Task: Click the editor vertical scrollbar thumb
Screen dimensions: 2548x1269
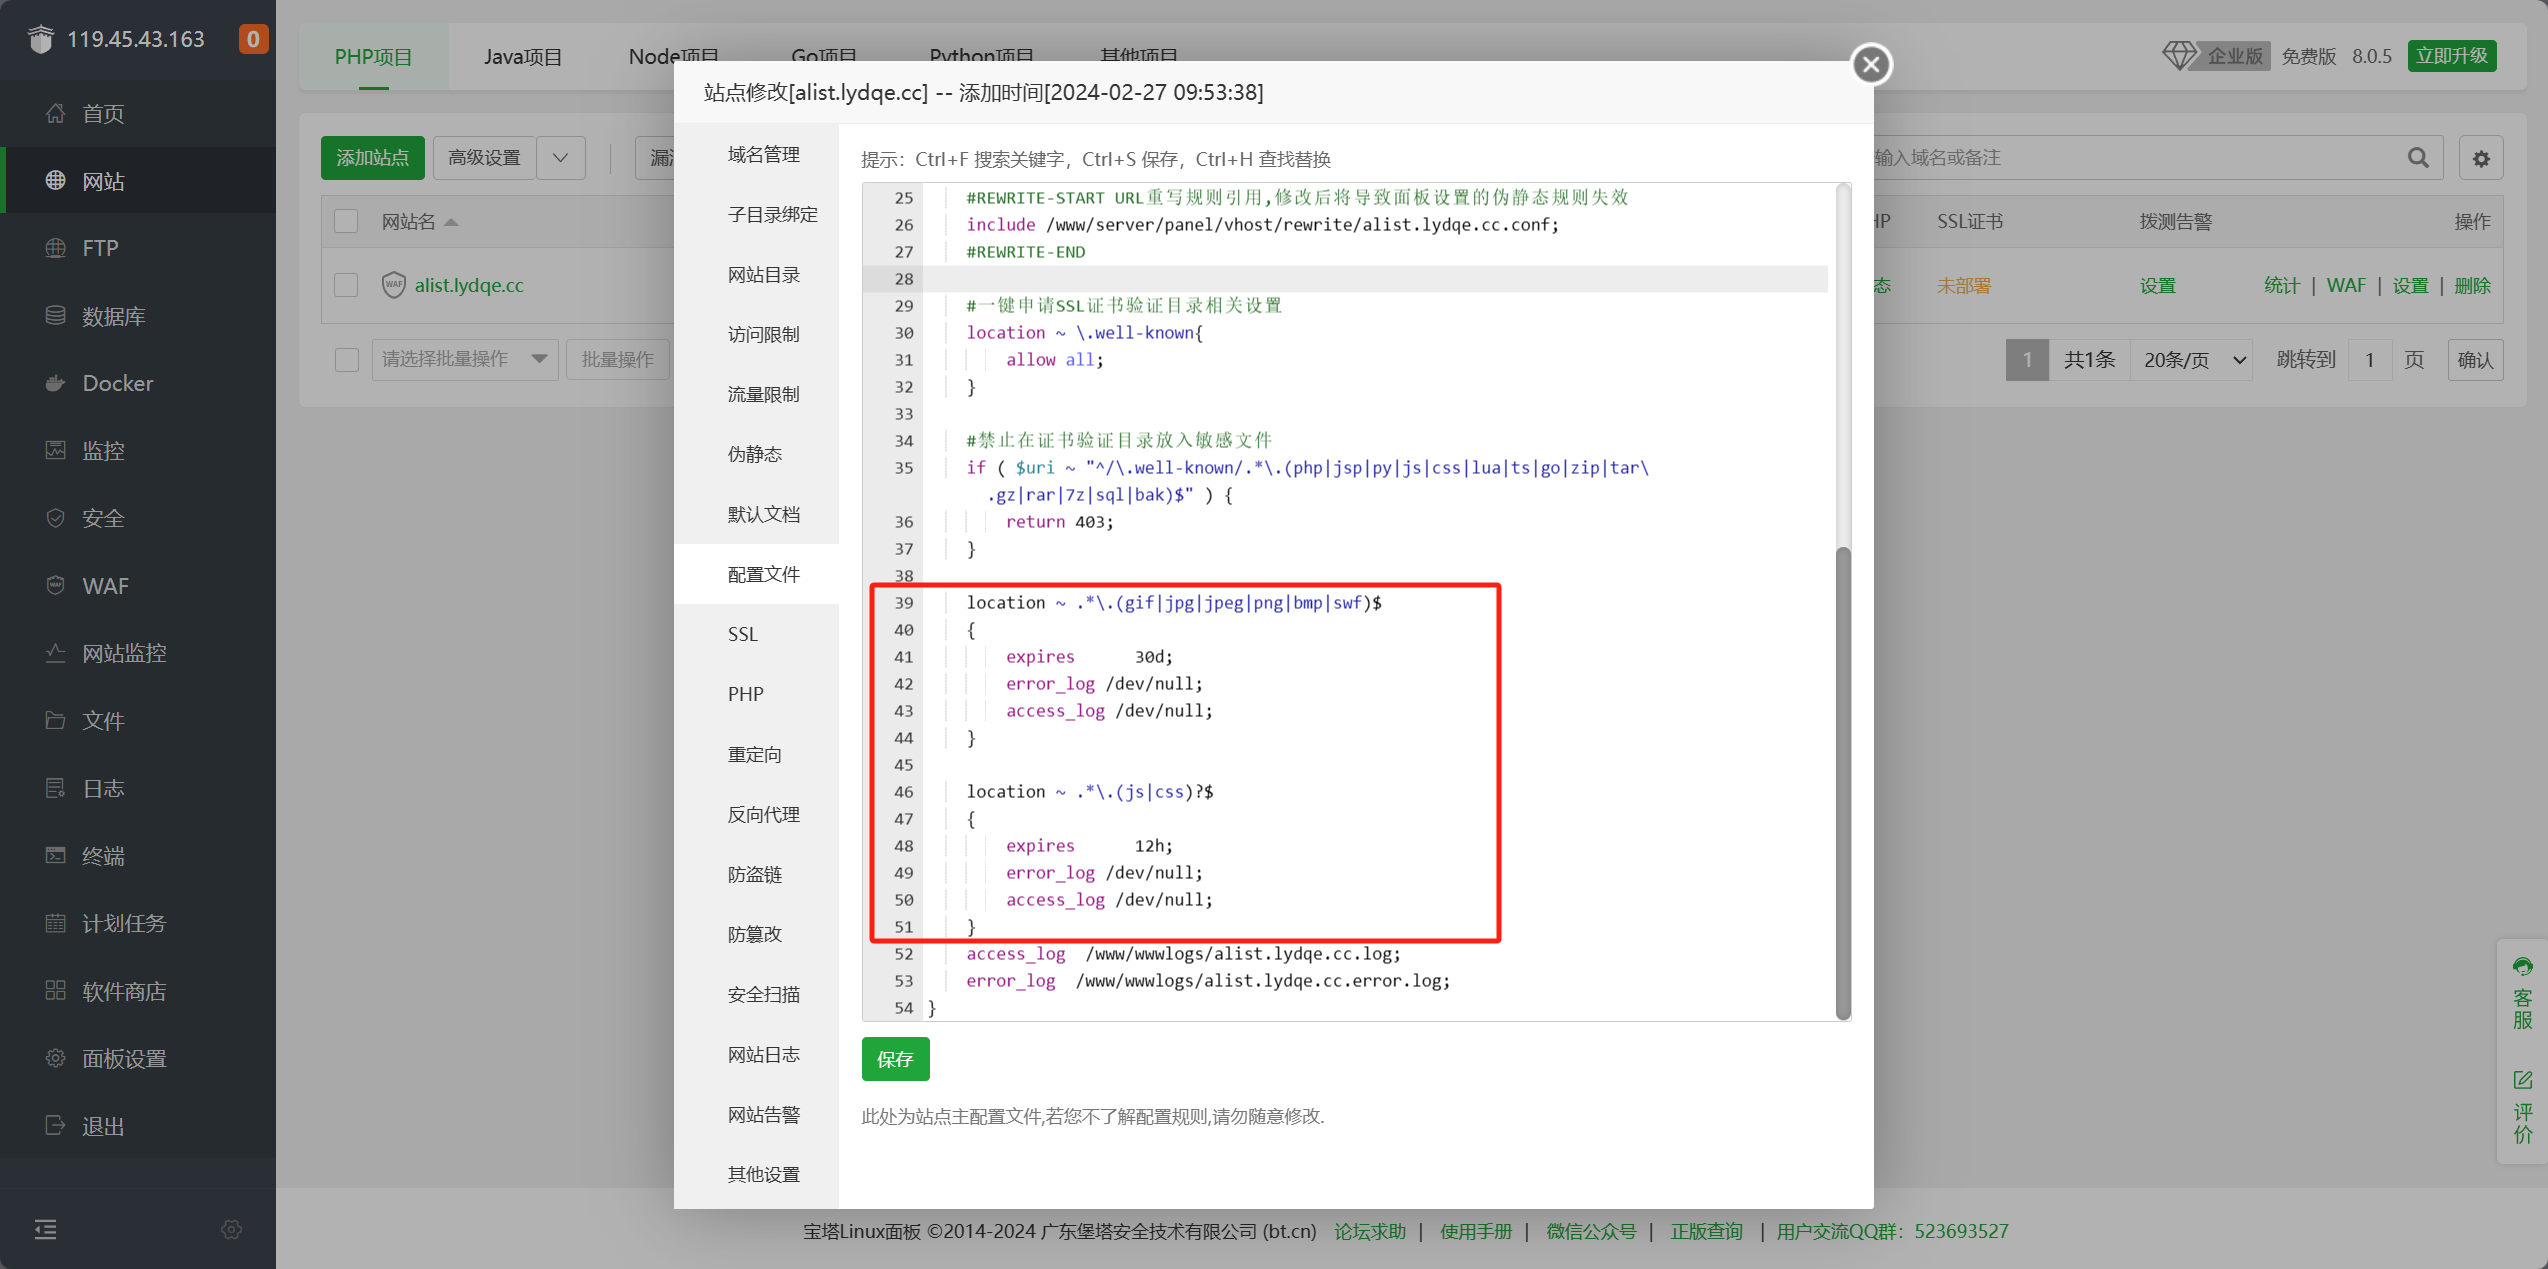Action: (x=1843, y=780)
